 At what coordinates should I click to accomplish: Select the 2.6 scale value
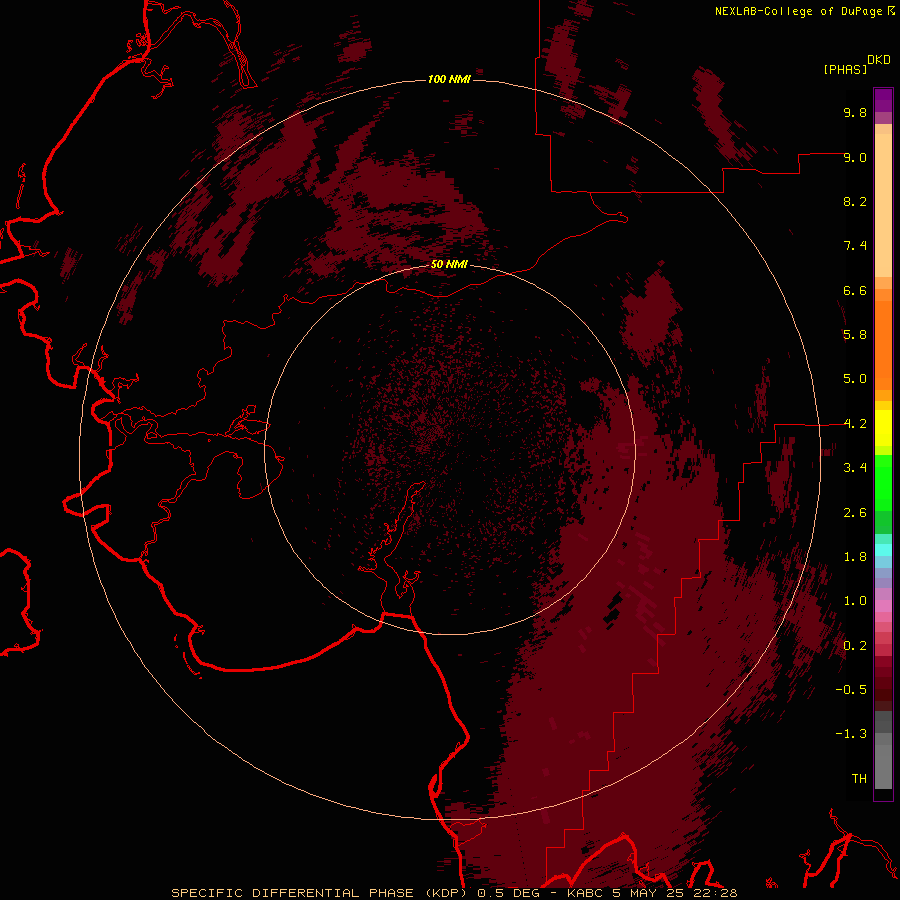pos(855,513)
